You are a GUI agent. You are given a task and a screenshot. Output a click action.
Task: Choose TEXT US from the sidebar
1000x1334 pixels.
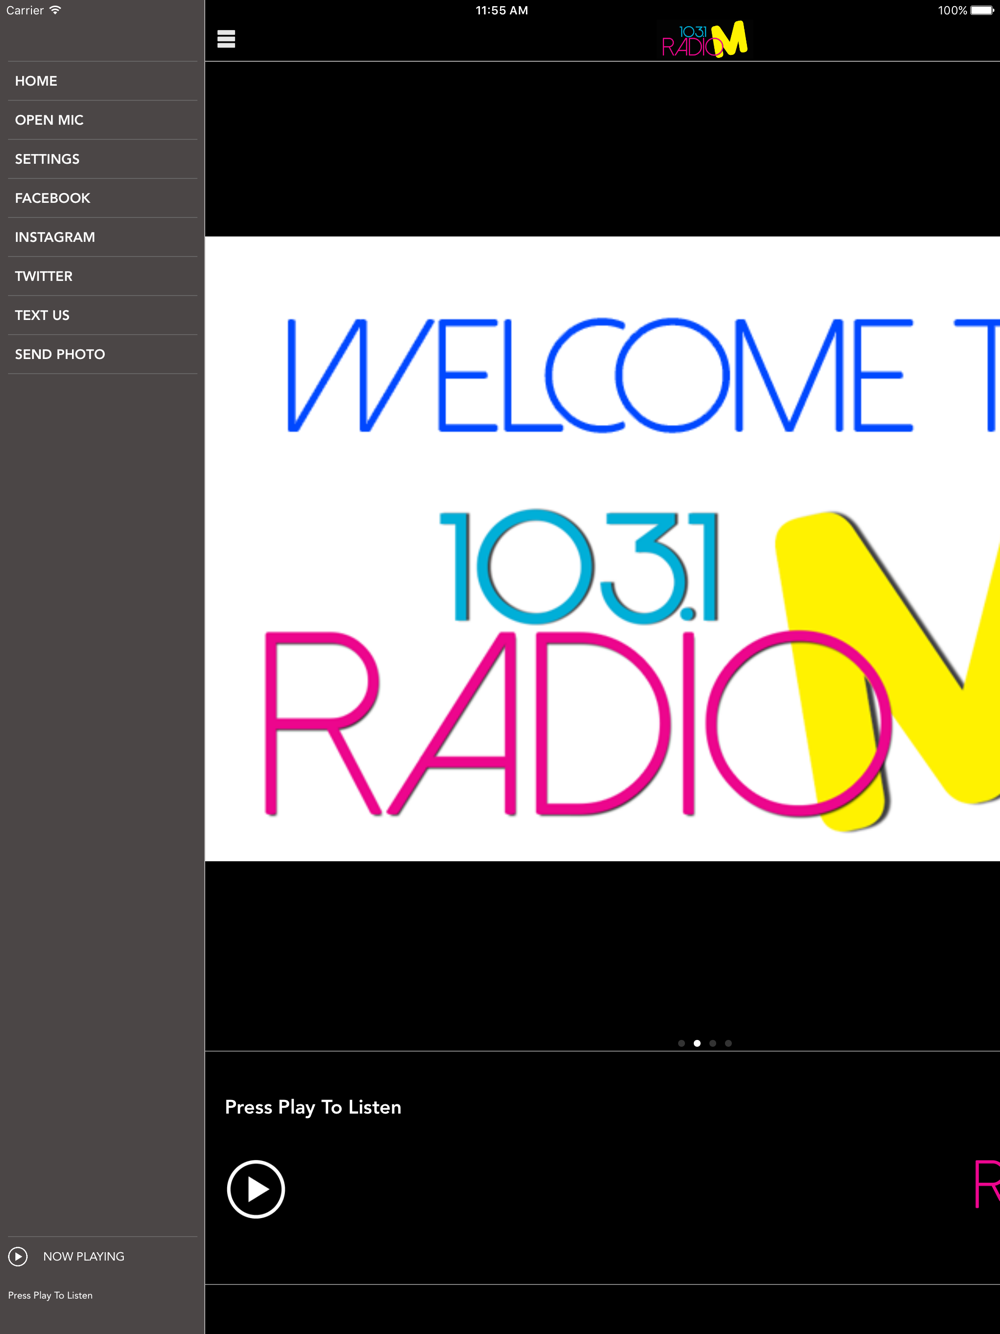102,315
